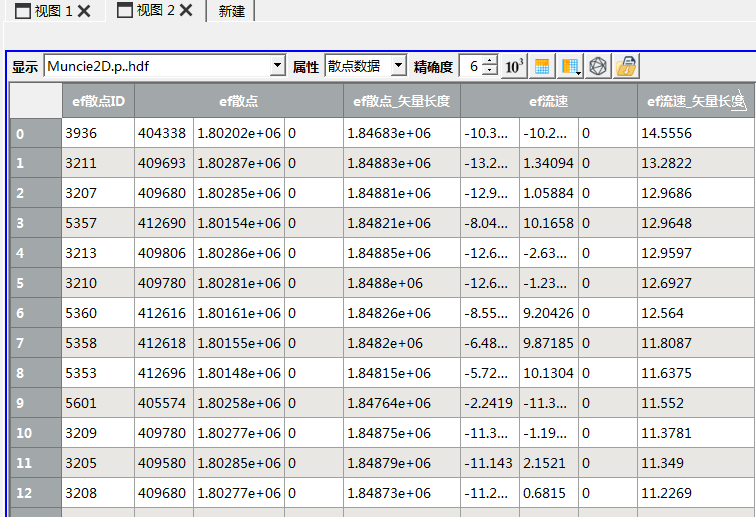This screenshot has width=756, height=517.
Task: Click velocity cell 0.6815
Action: (549, 493)
